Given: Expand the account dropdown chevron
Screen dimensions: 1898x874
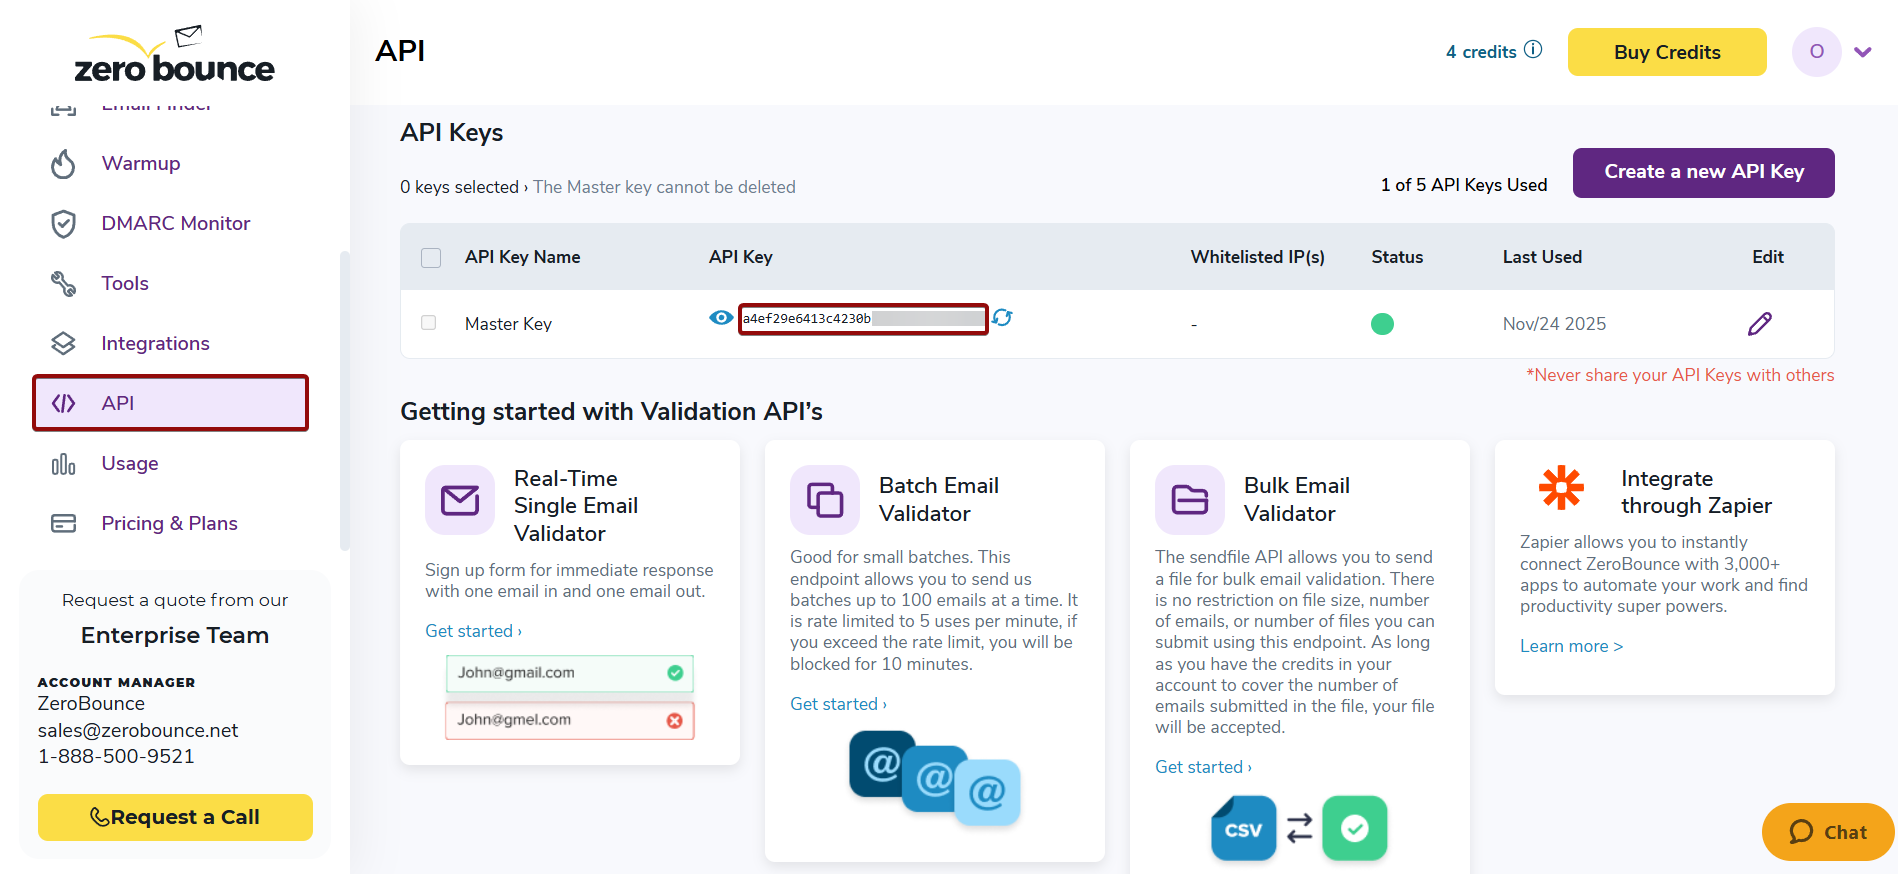Looking at the screenshot, I should coord(1862,52).
